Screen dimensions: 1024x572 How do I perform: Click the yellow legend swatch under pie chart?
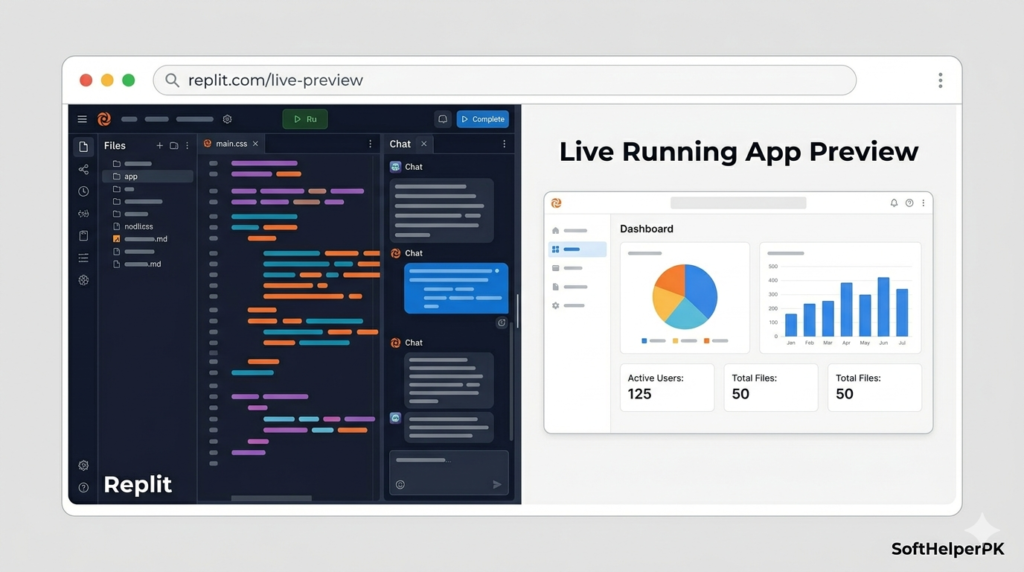675,341
